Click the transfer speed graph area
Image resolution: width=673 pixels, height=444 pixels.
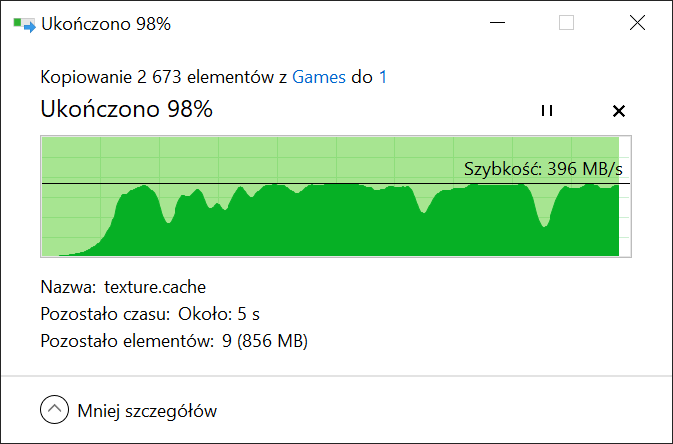coord(336,197)
